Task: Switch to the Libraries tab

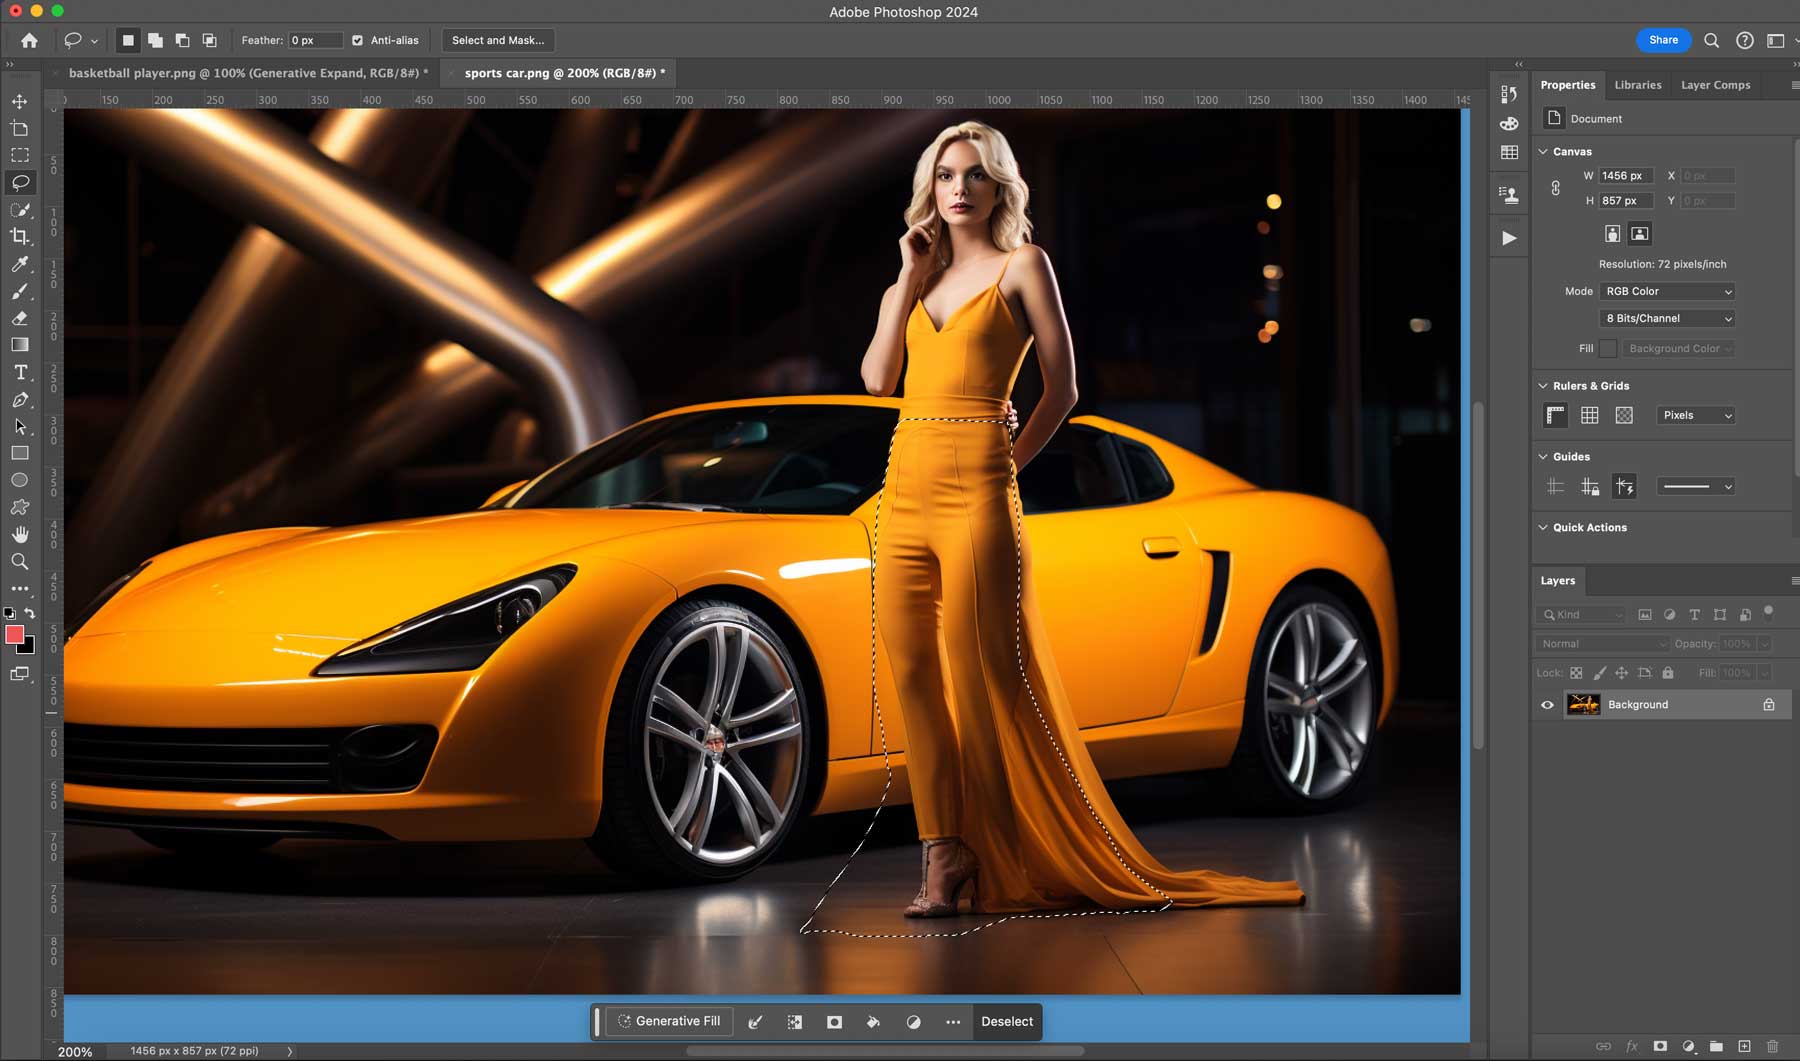Action: pos(1637,85)
